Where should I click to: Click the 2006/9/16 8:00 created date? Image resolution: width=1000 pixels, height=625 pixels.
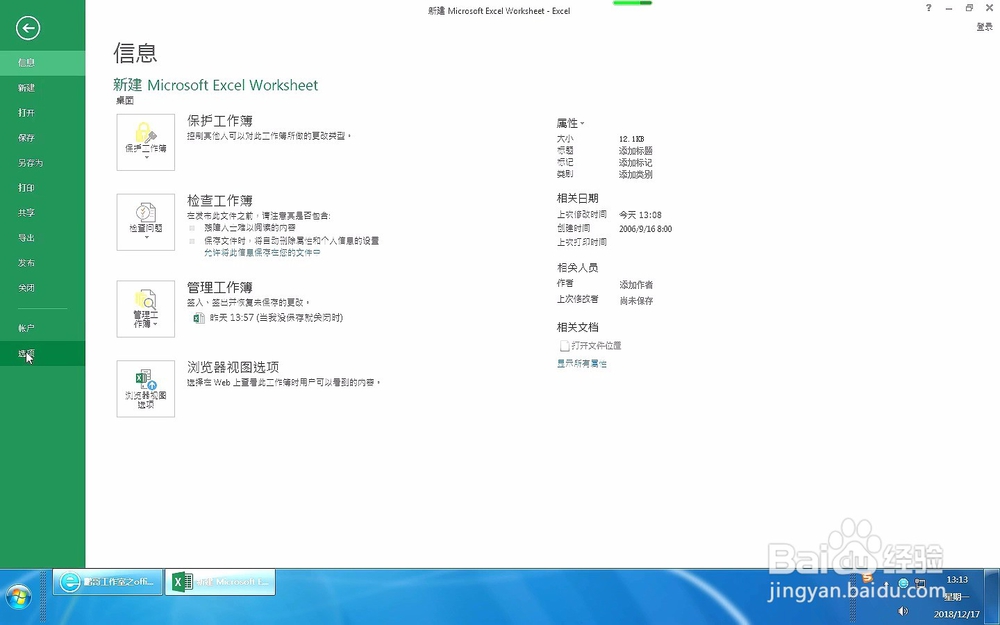(x=645, y=228)
